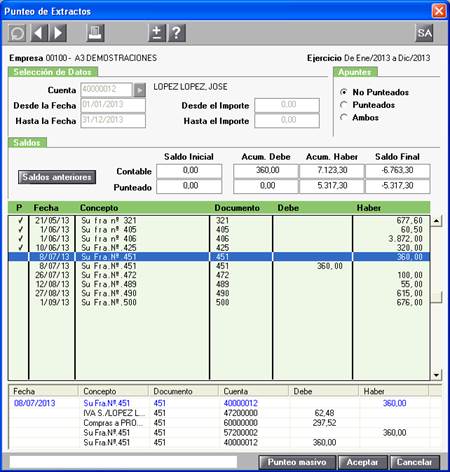Click the Punteo masivo button
The image size is (450, 472).
click(297, 462)
